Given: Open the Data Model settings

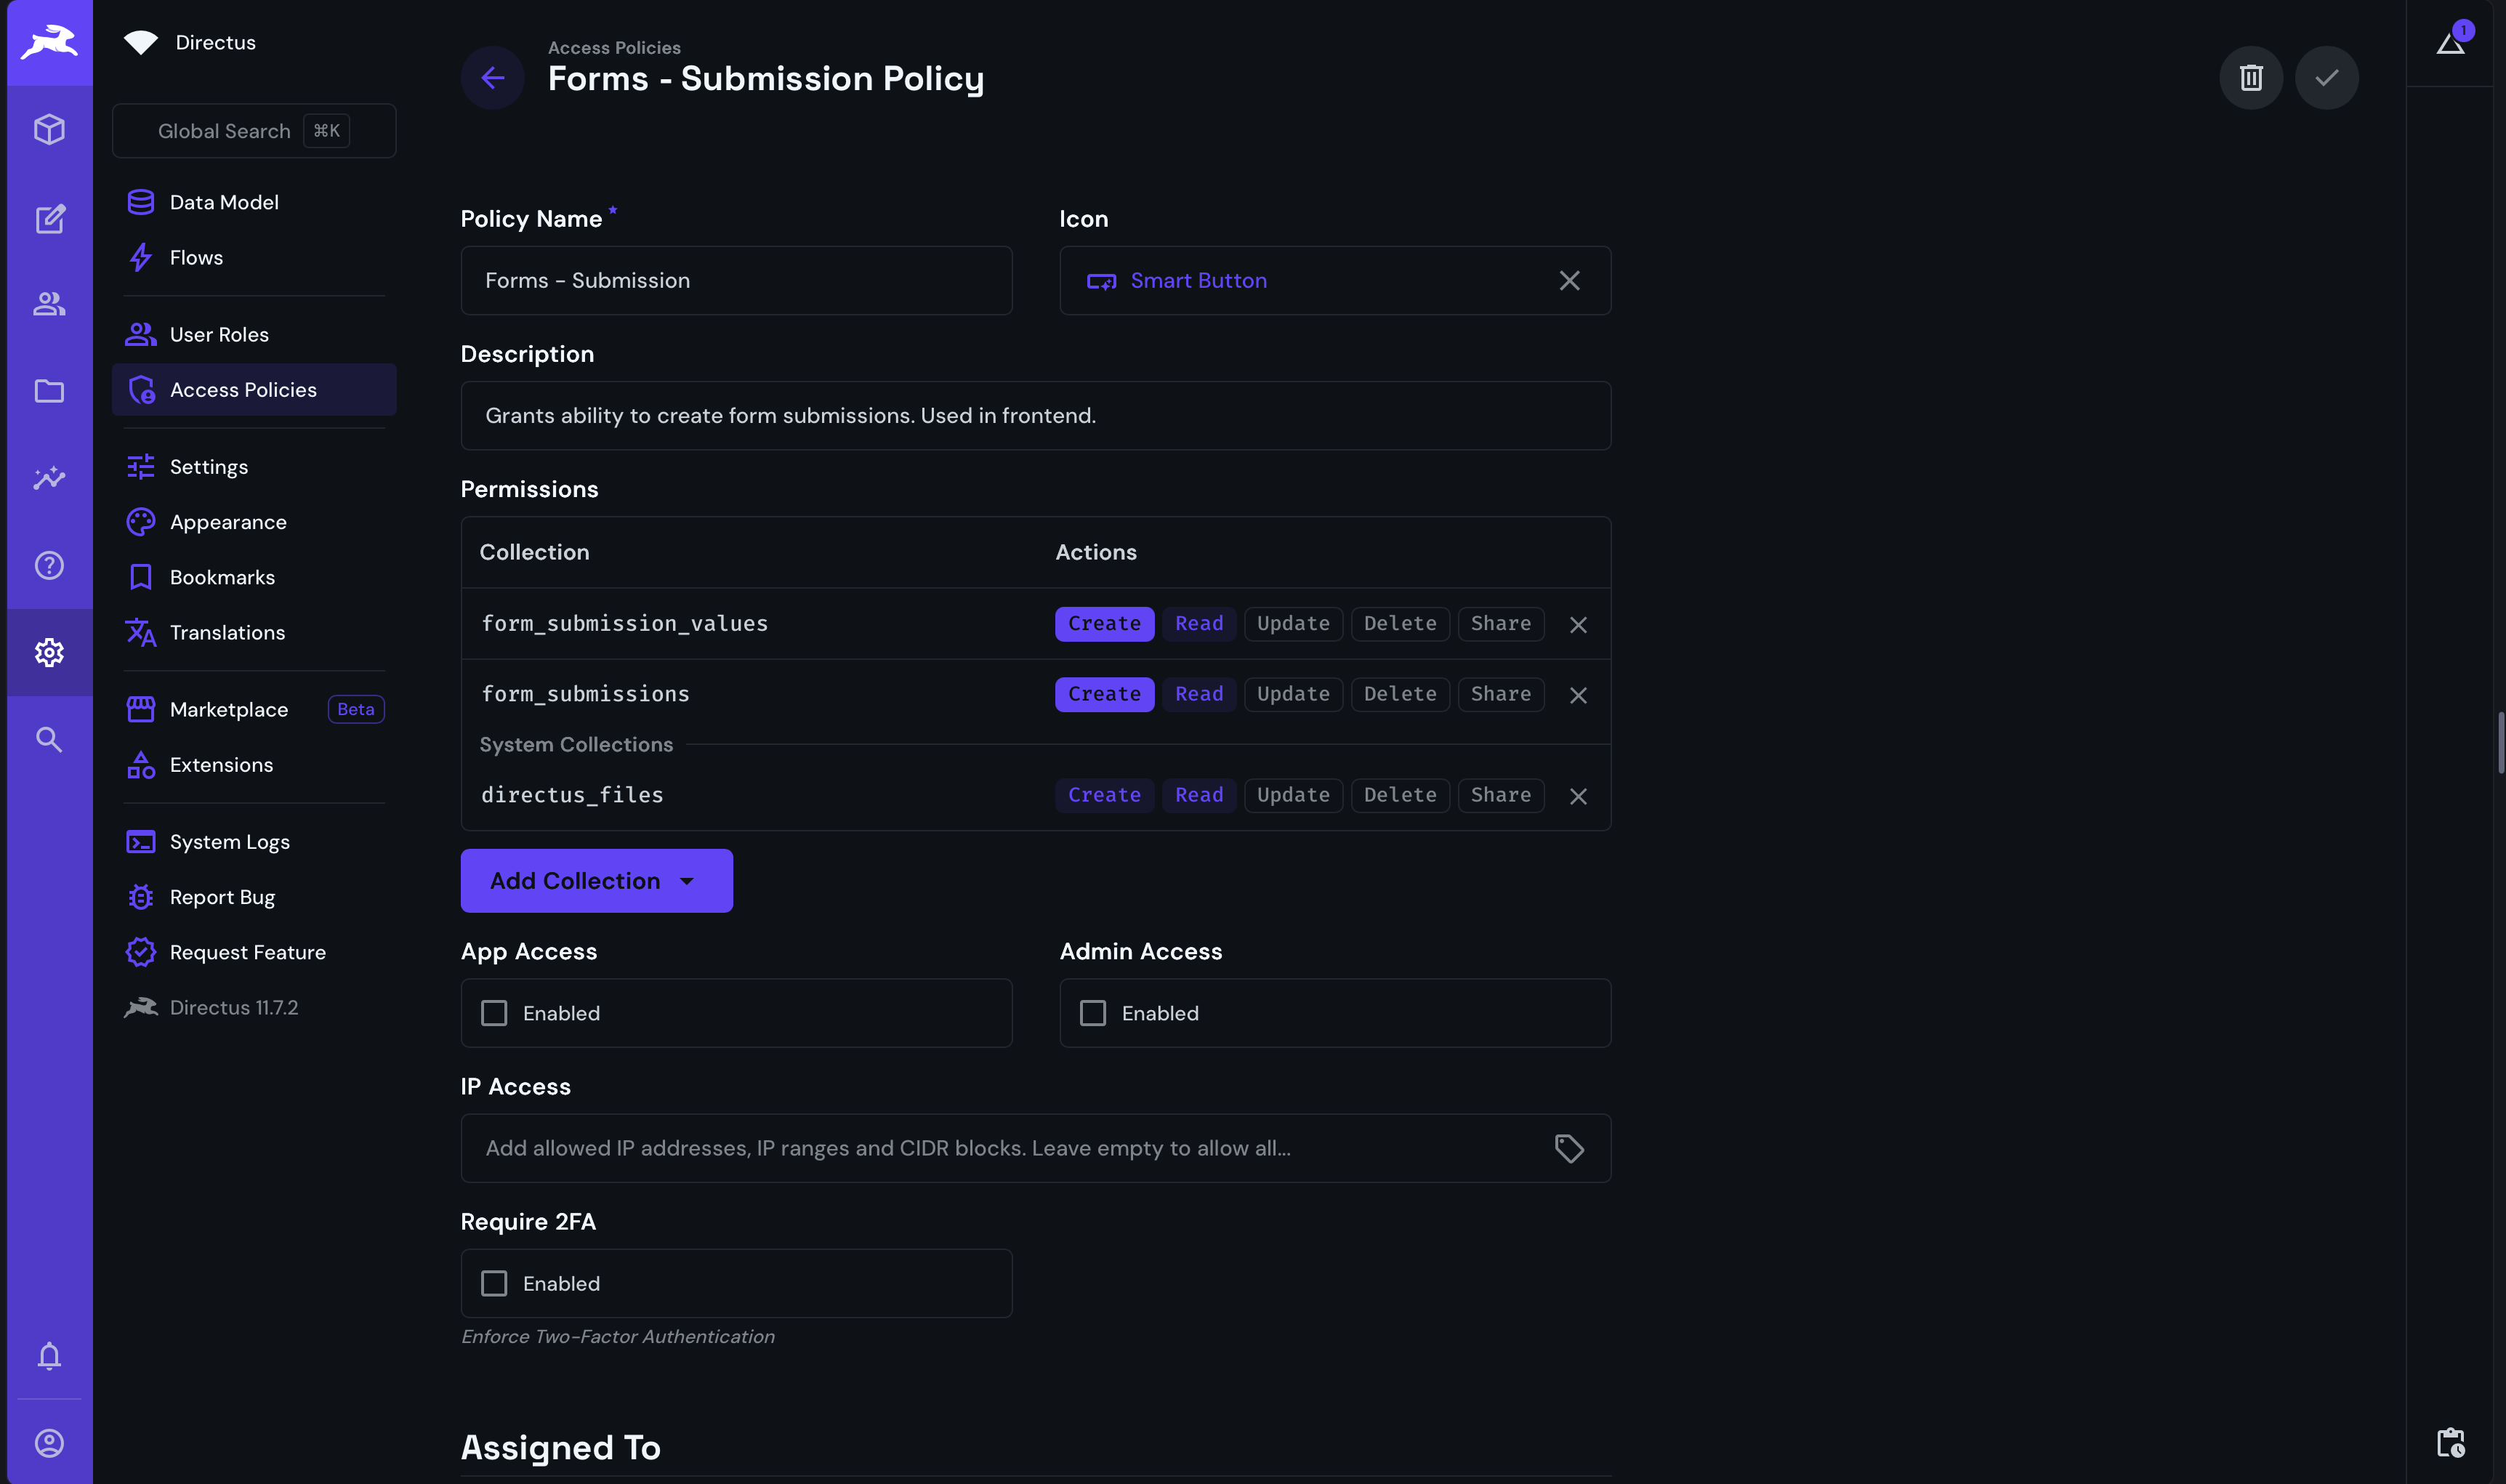Looking at the screenshot, I should (224, 202).
